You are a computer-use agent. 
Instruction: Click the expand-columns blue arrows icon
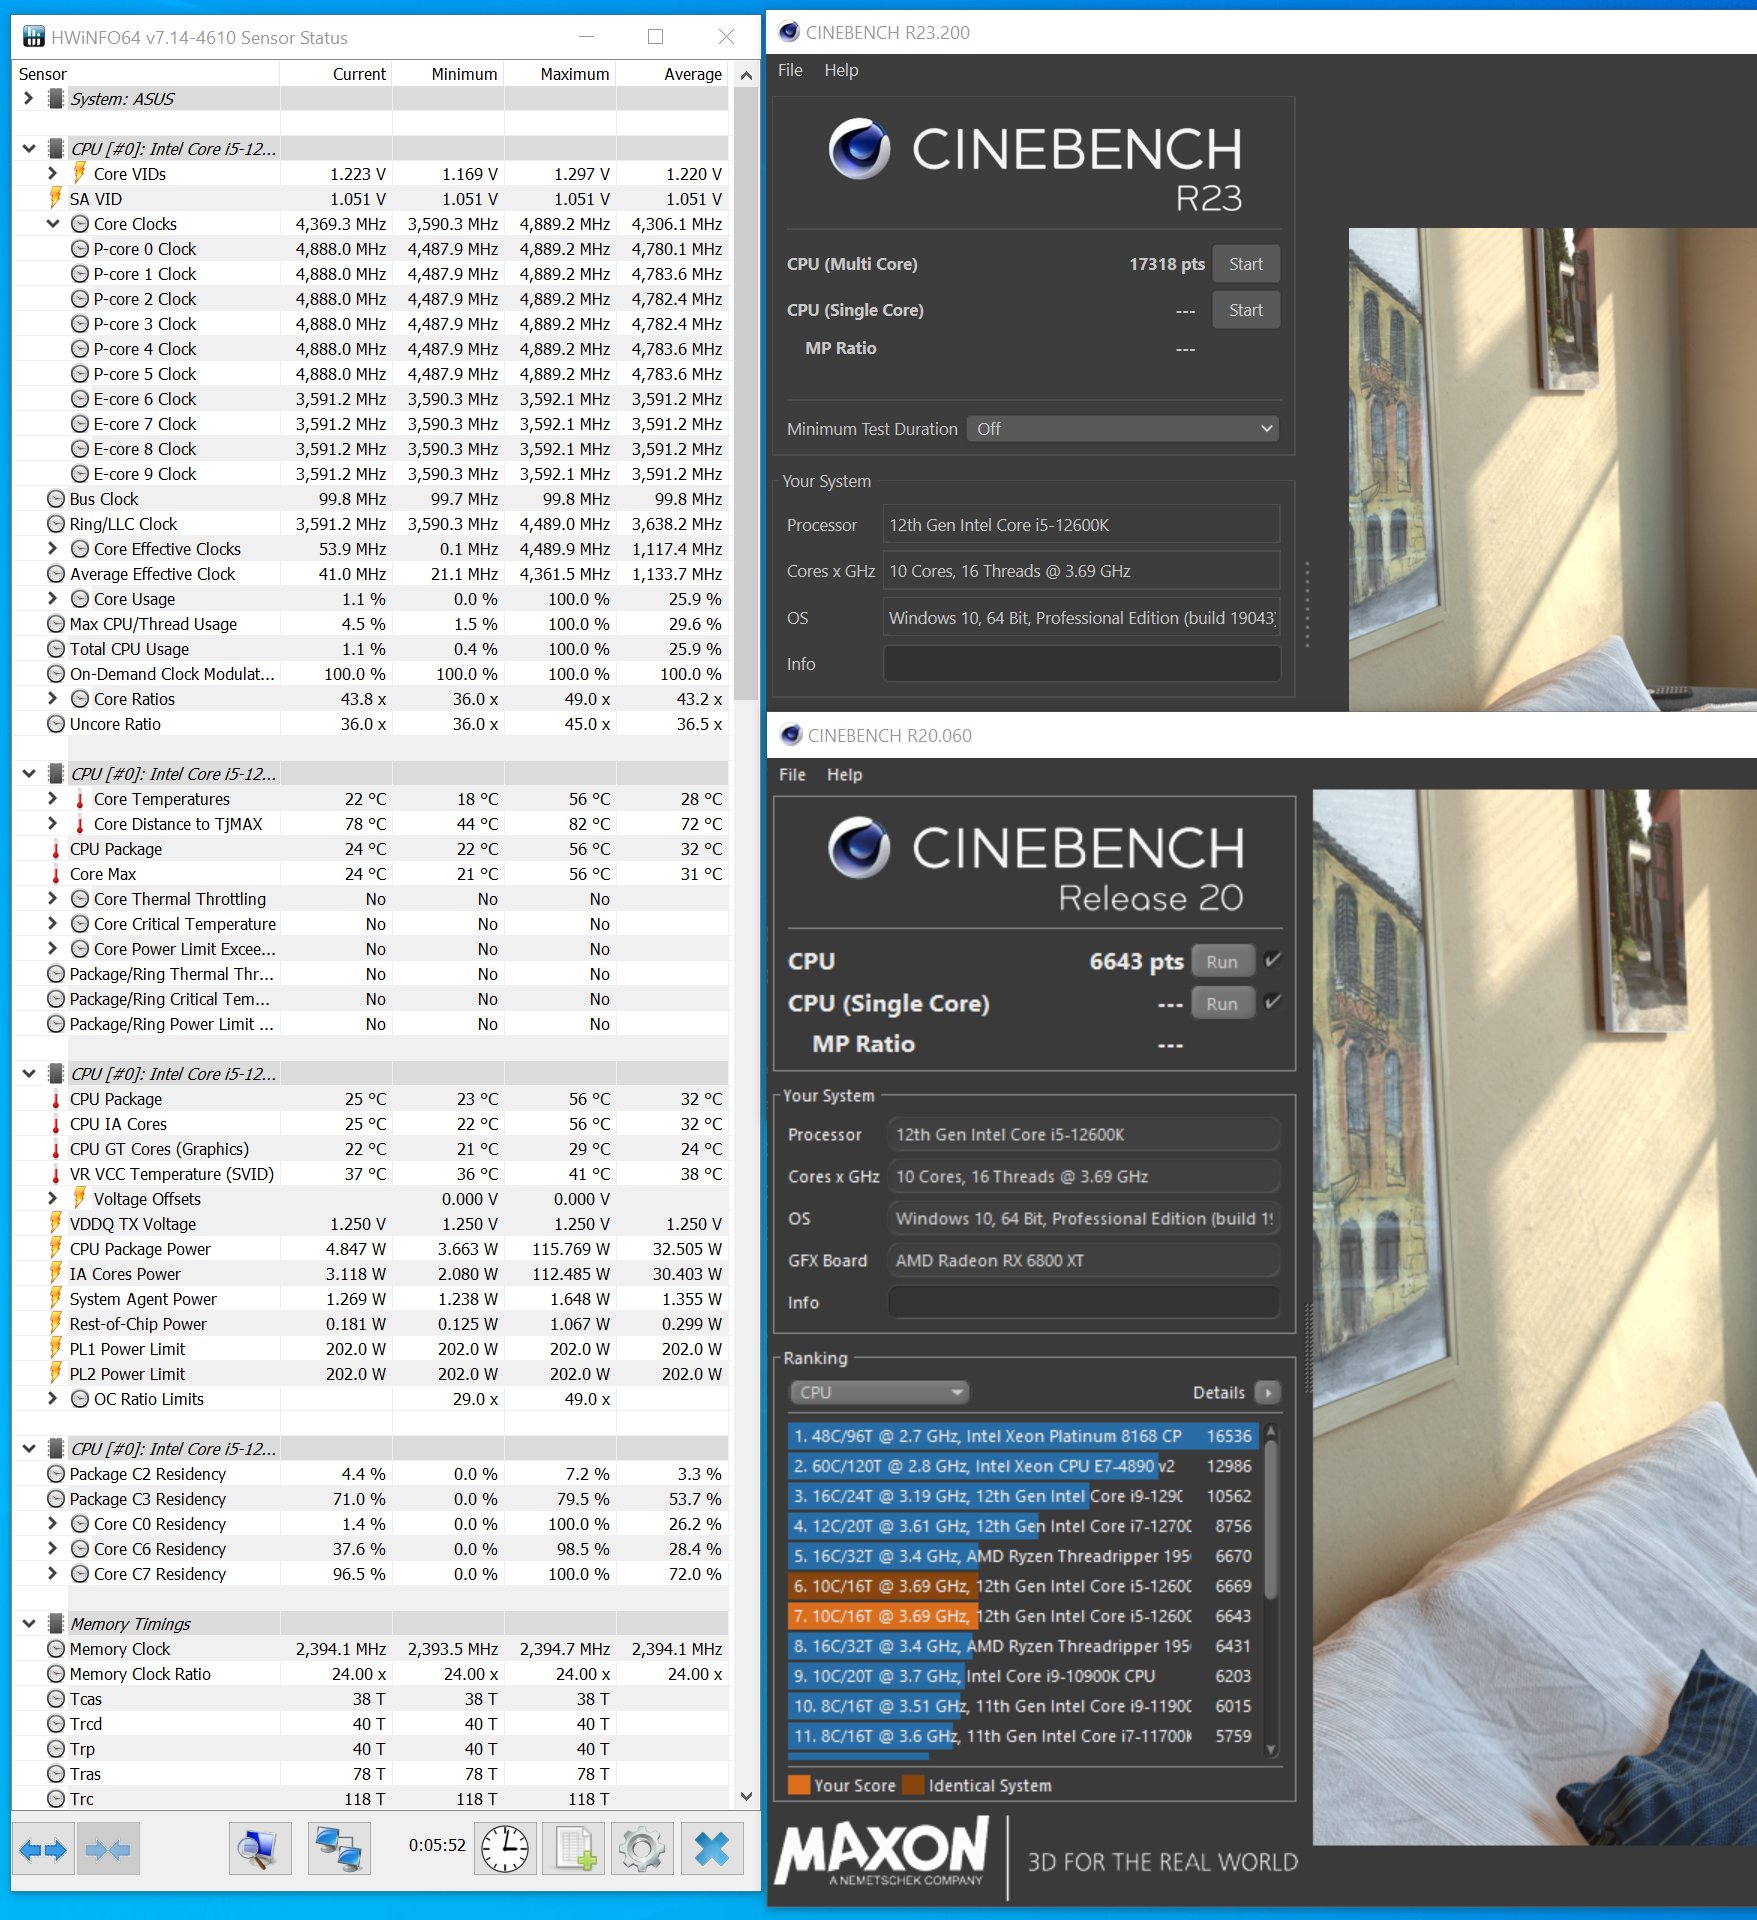(43, 1849)
